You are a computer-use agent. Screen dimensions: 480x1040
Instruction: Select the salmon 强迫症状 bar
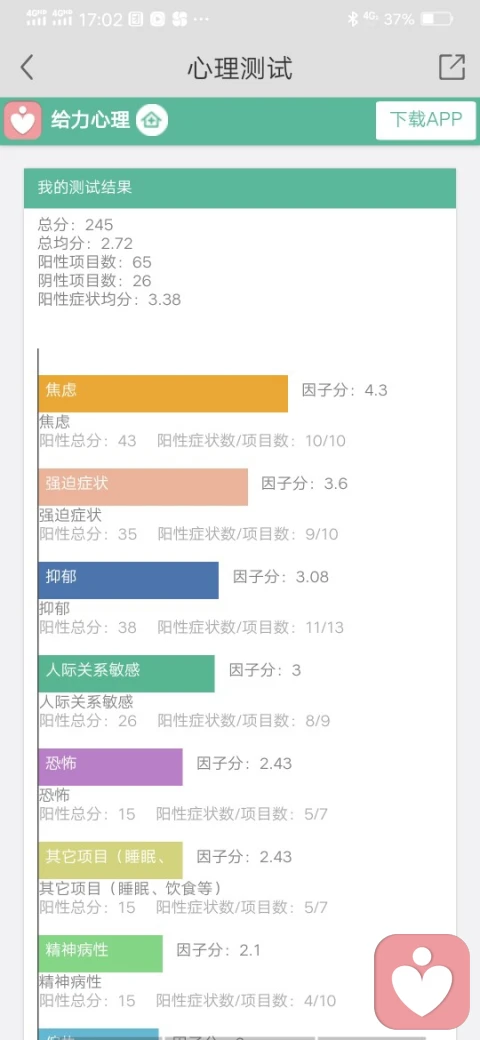pyautogui.click(x=143, y=487)
